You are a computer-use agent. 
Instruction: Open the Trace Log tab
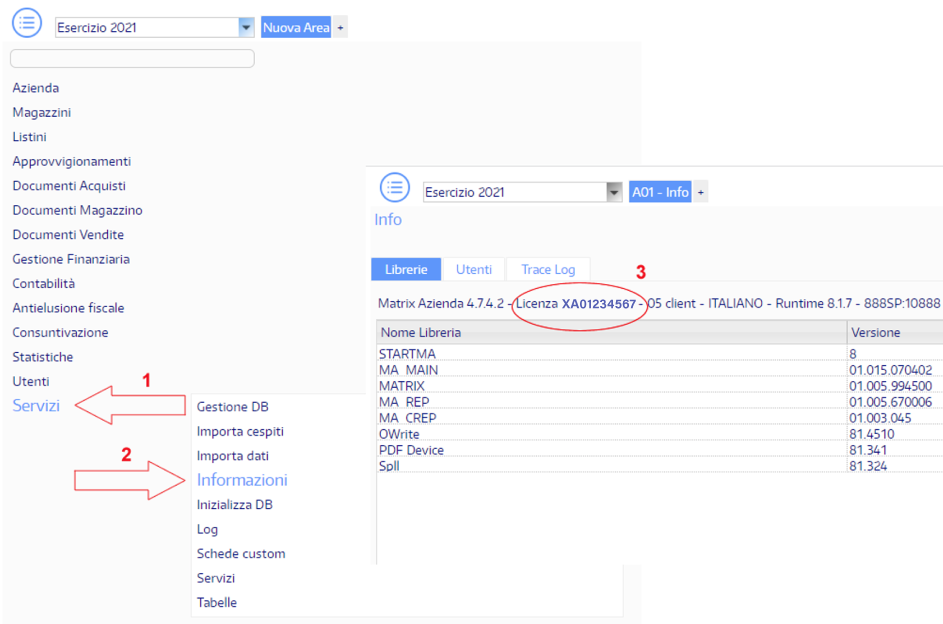547,269
